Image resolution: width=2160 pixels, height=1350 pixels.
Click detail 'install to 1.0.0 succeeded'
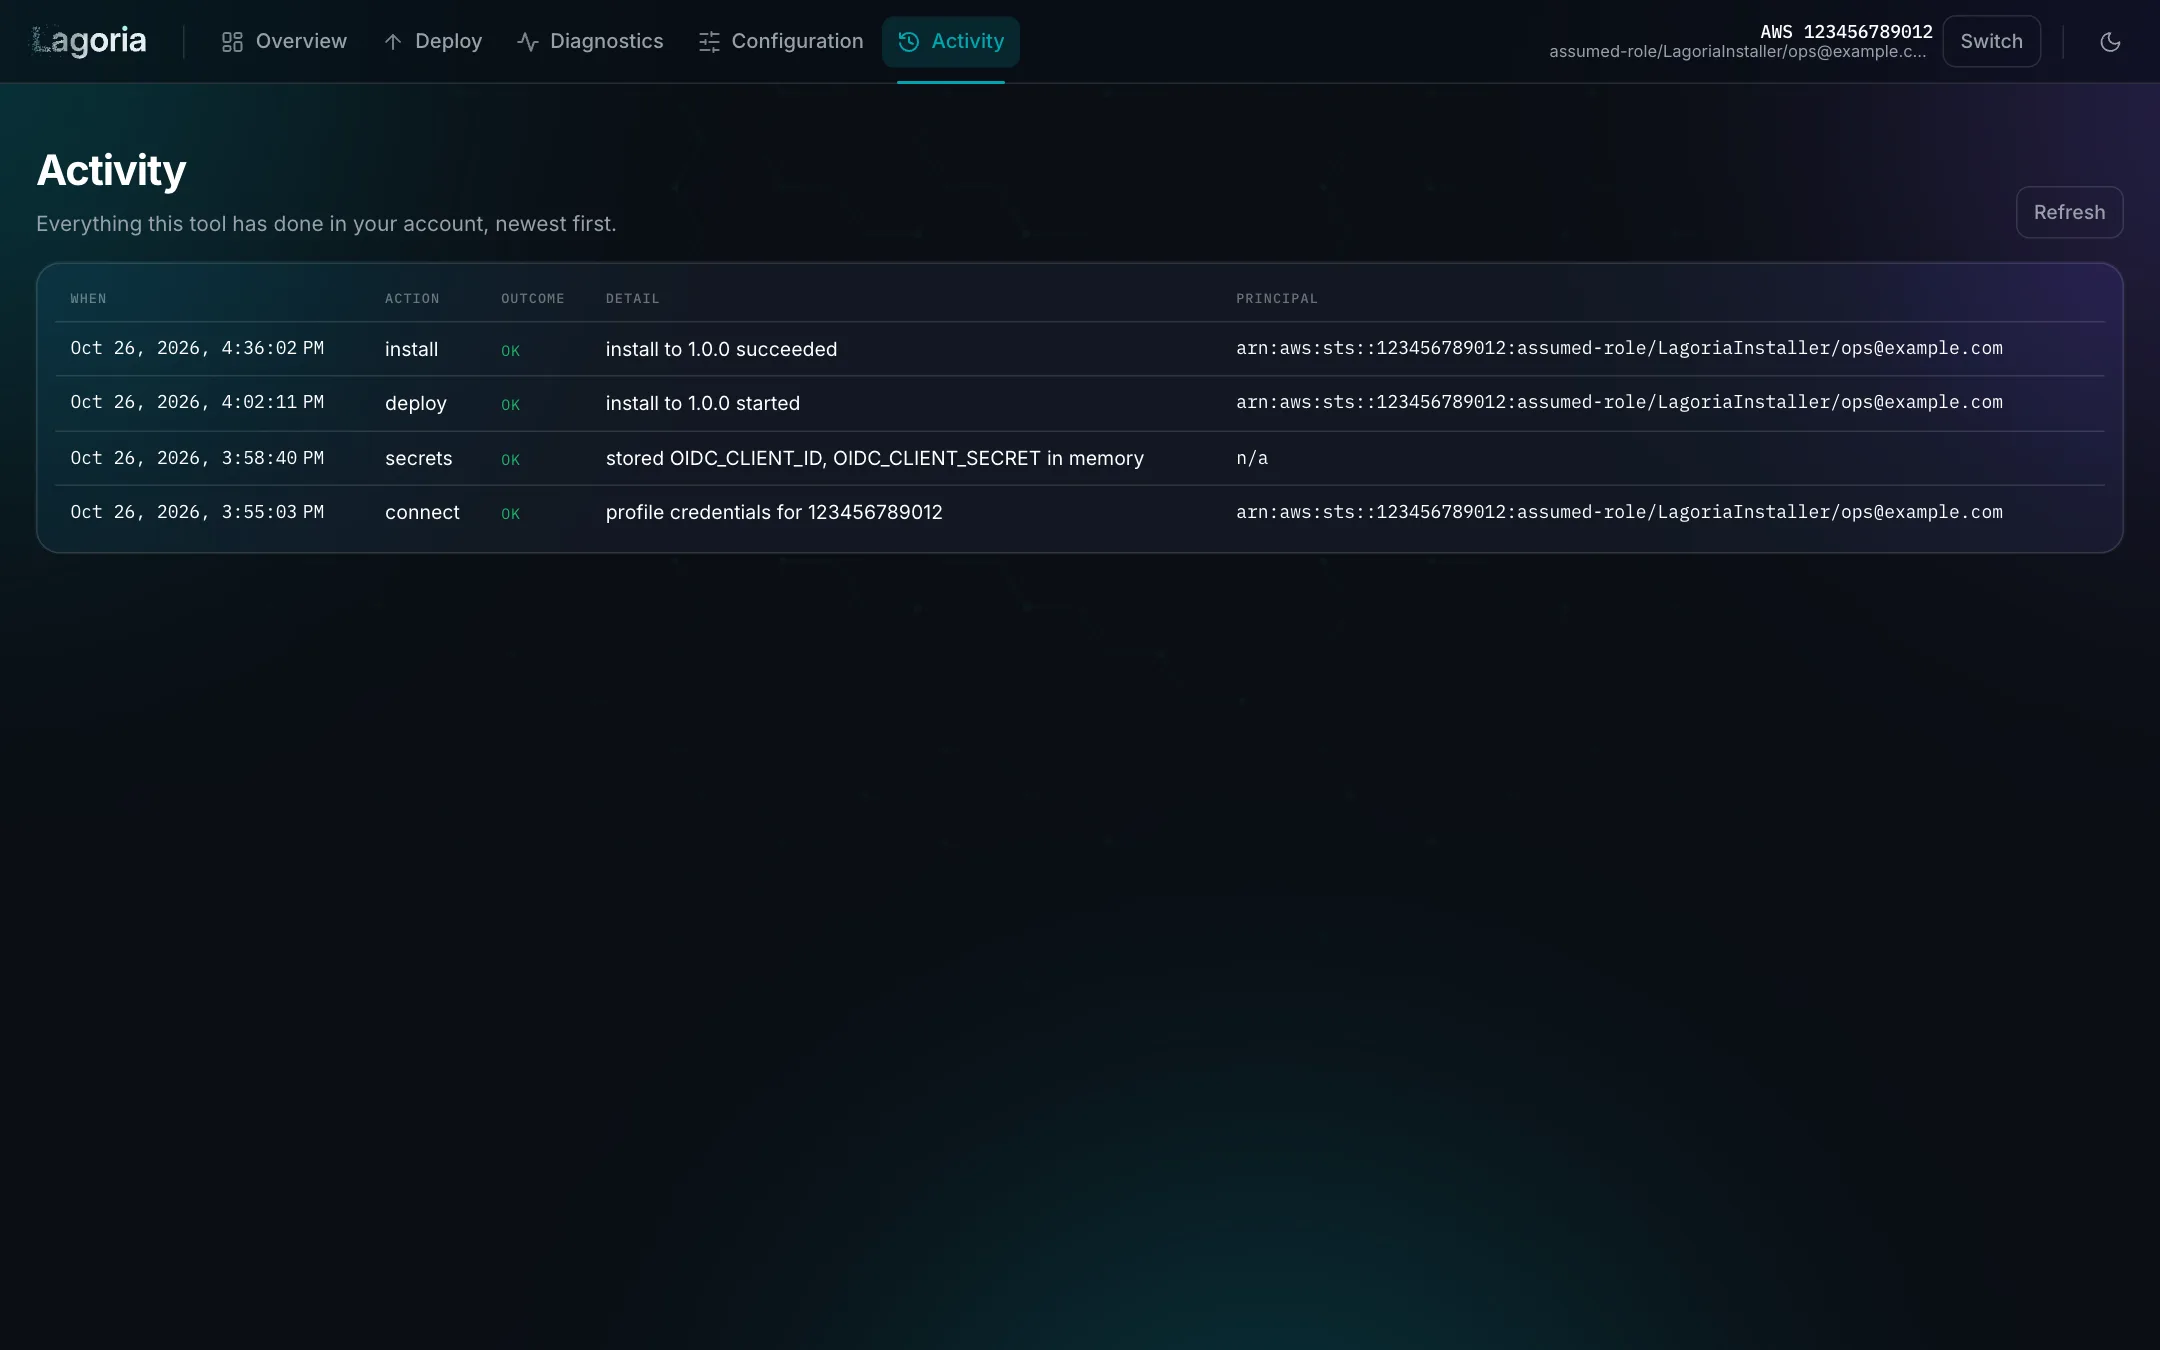721,349
